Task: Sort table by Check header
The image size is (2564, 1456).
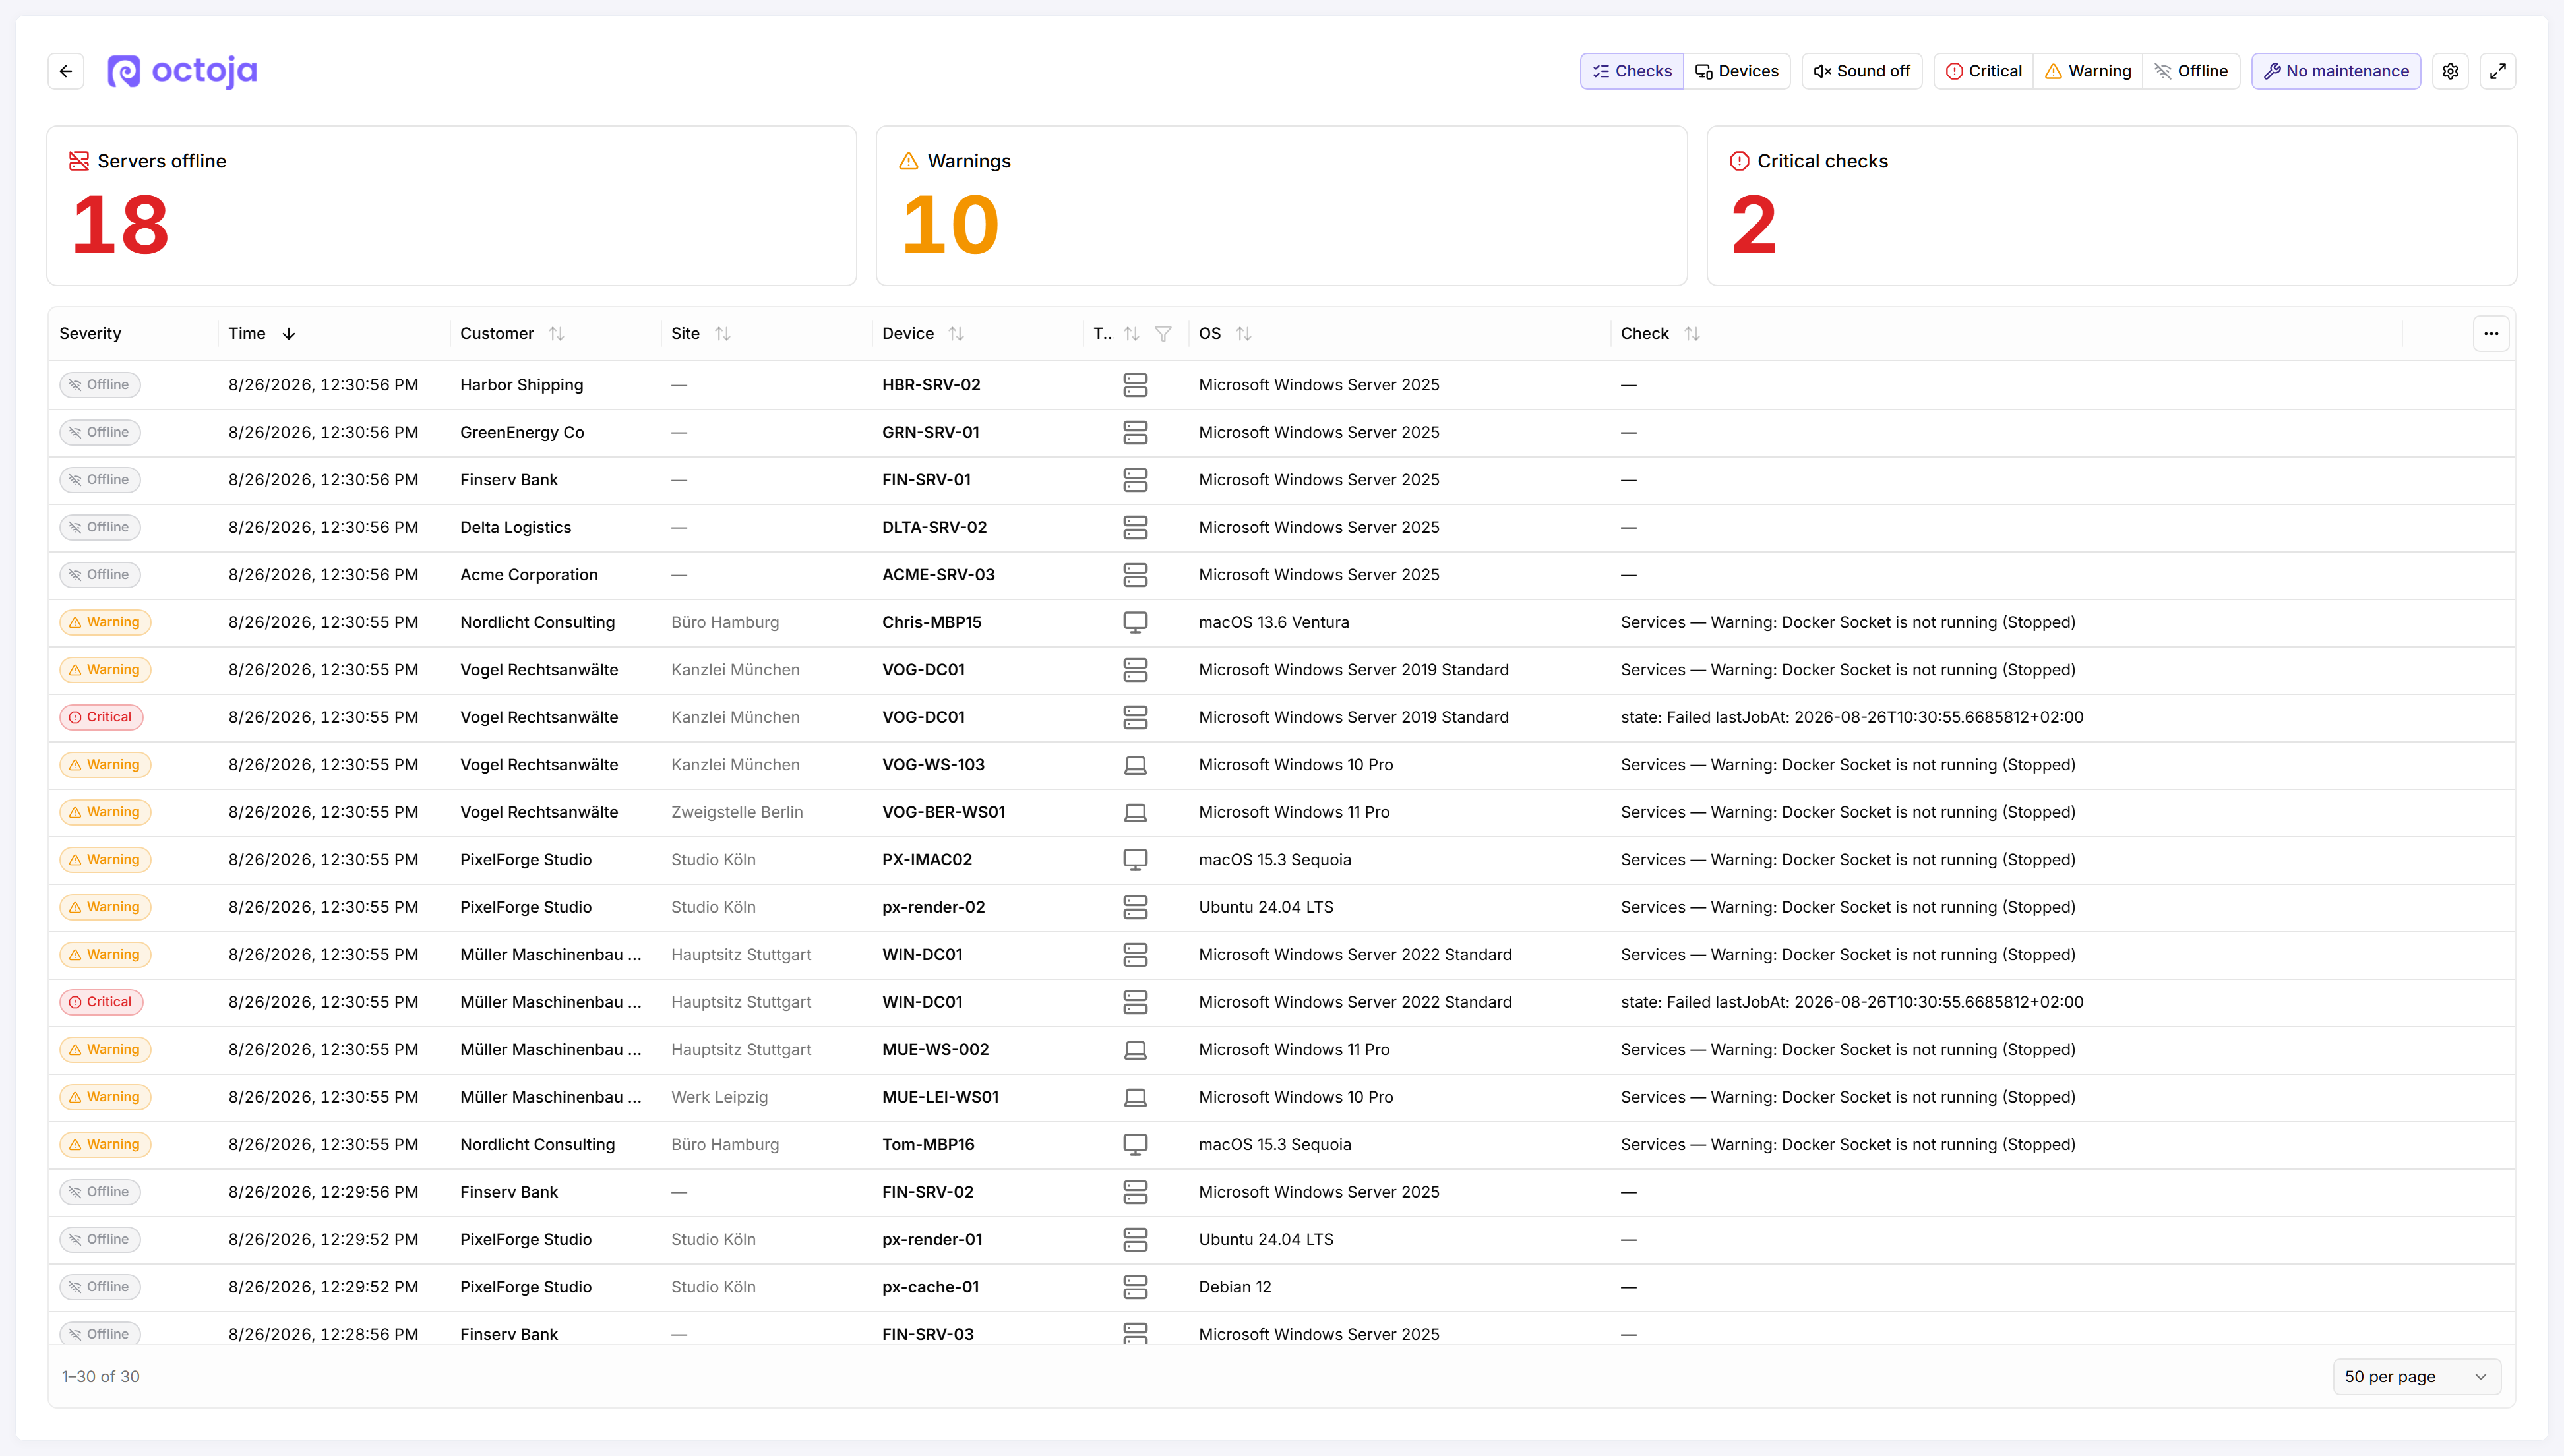Action: (1645, 334)
